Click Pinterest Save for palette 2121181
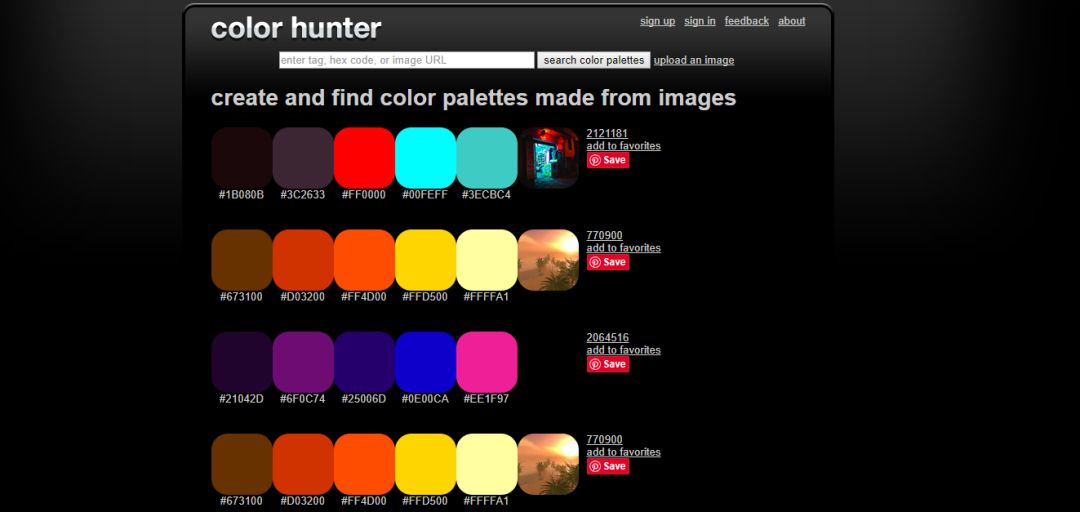Image resolution: width=1080 pixels, height=512 pixels. [608, 160]
